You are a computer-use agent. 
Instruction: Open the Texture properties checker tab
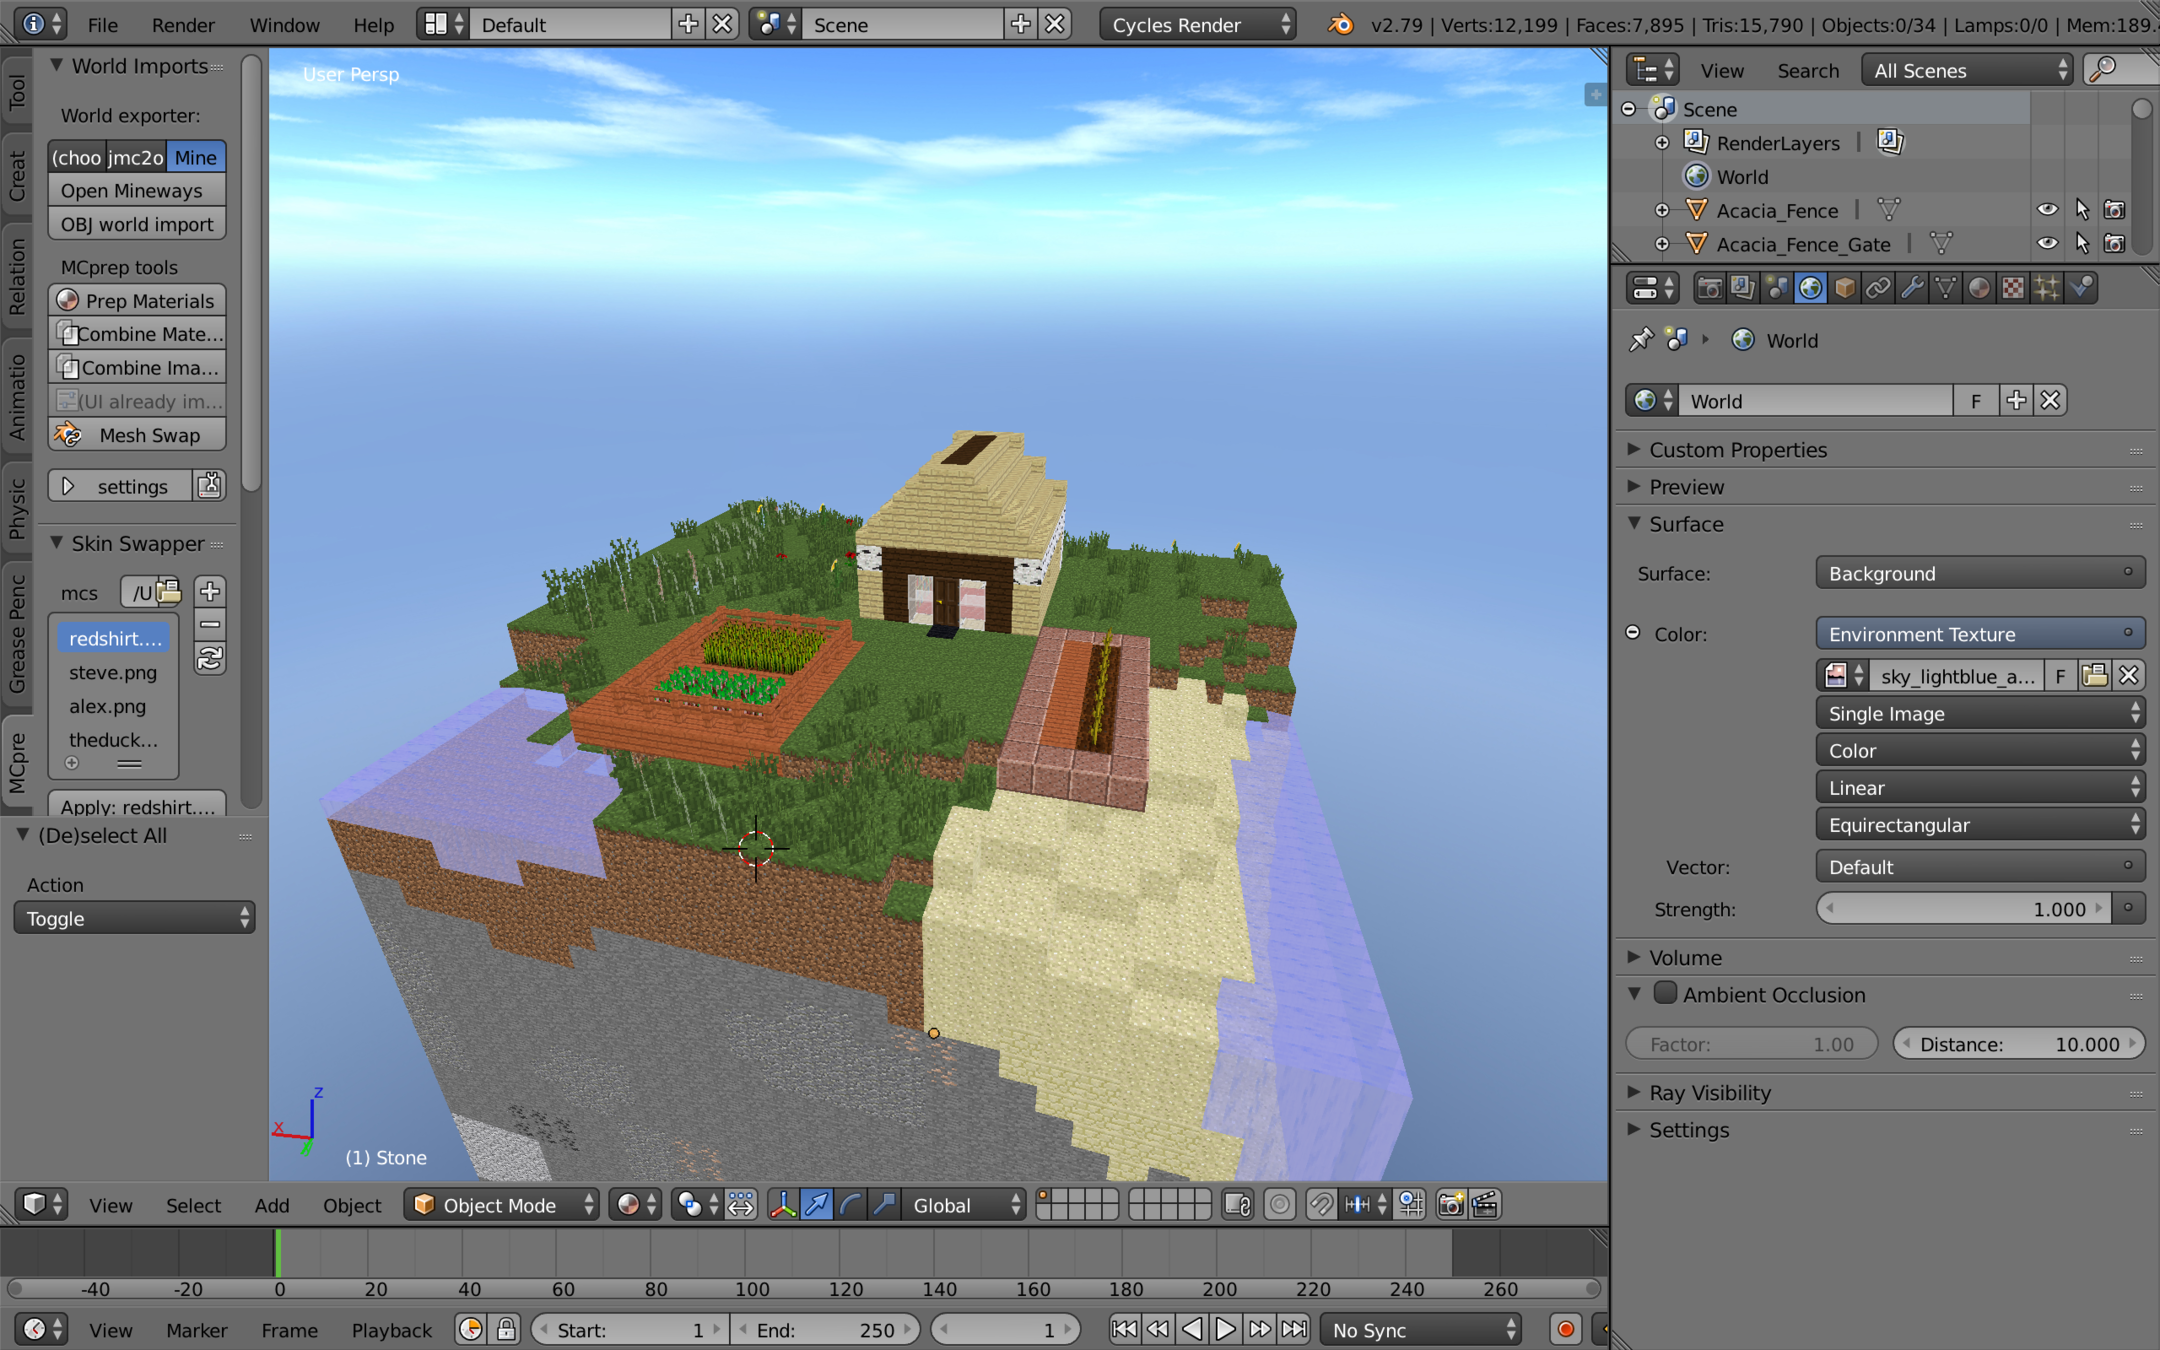point(2013,289)
